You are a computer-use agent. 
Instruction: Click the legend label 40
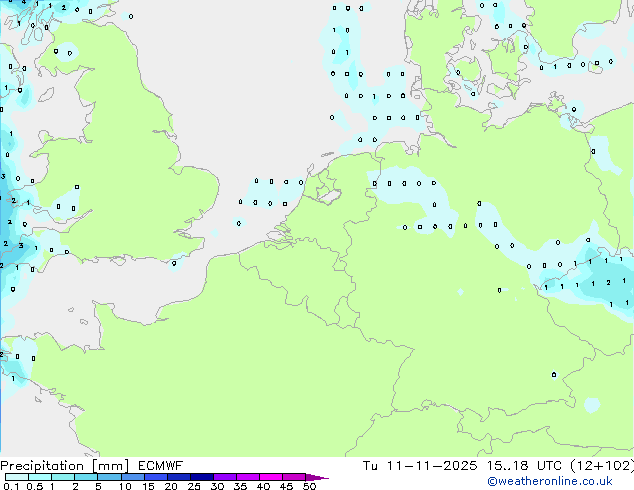[x=263, y=486]
